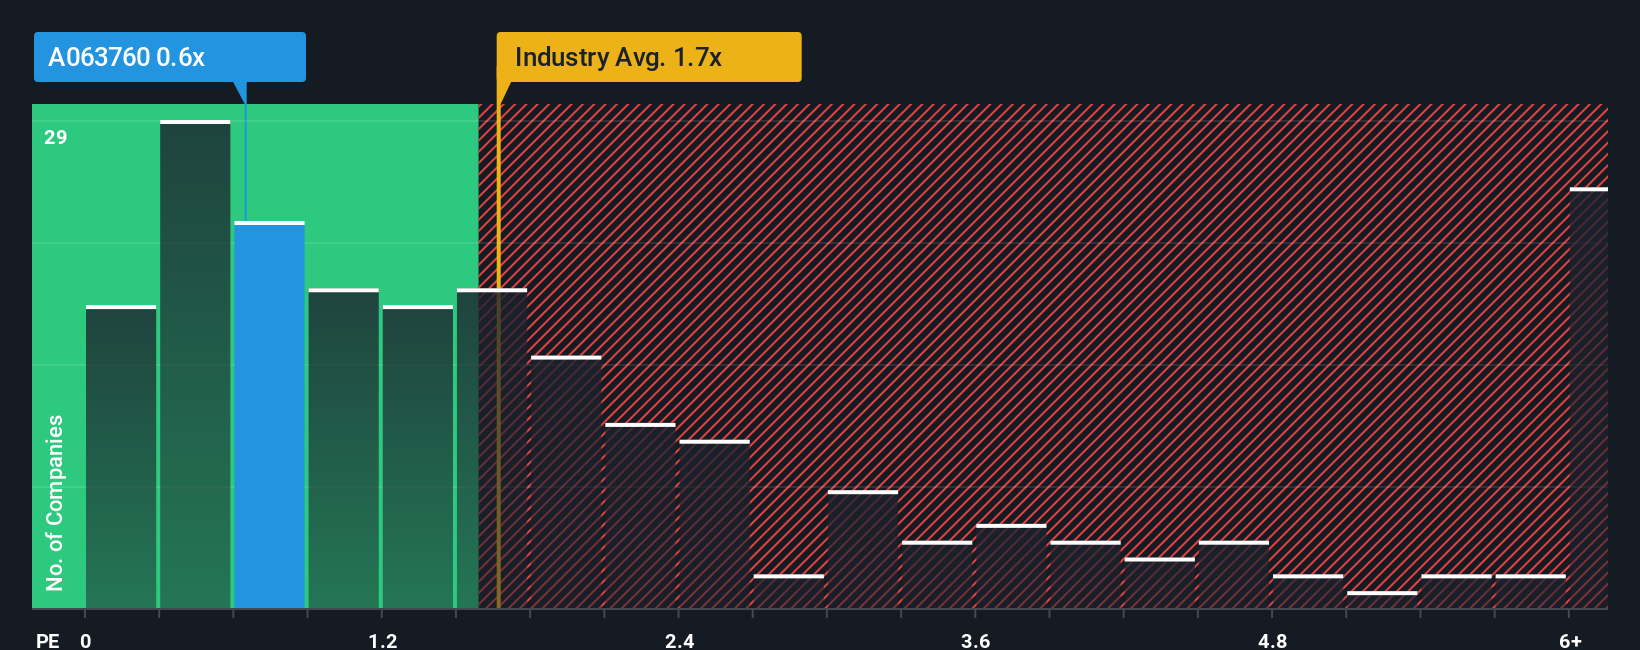Click the No. of Companies axis label
The image size is (1640, 650).
click(55, 502)
